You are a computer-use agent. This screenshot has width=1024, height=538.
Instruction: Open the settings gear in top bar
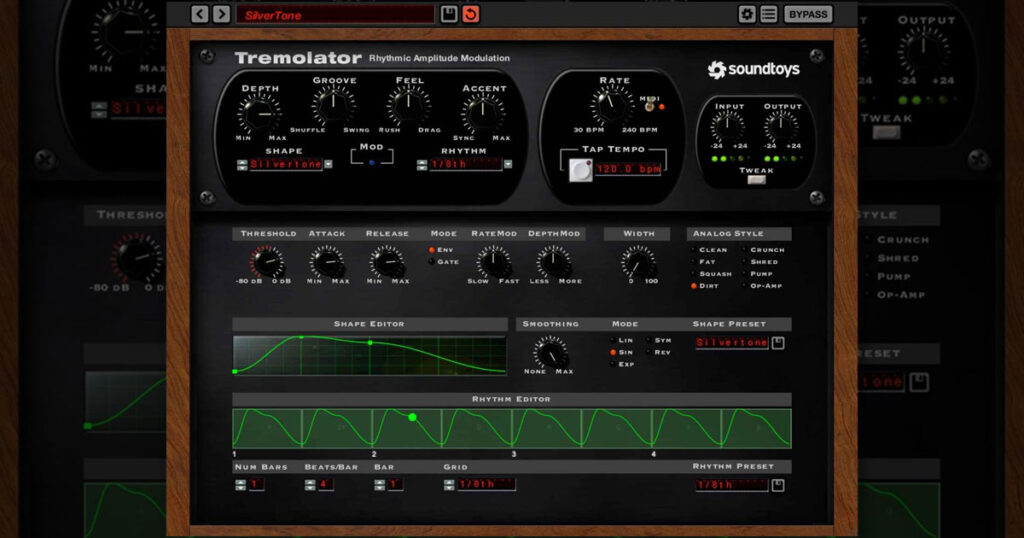[x=746, y=14]
